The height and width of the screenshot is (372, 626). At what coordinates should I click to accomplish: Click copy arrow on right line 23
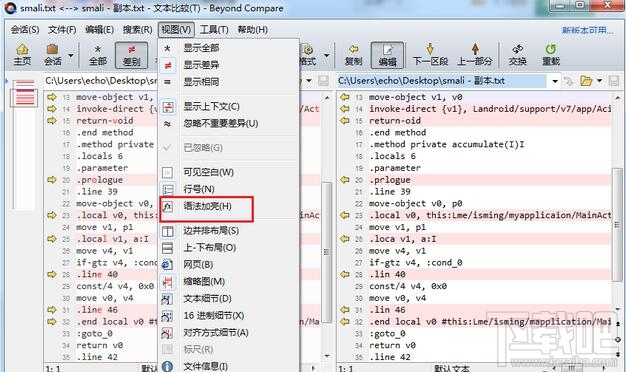pyautogui.click(x=345, y=215)
